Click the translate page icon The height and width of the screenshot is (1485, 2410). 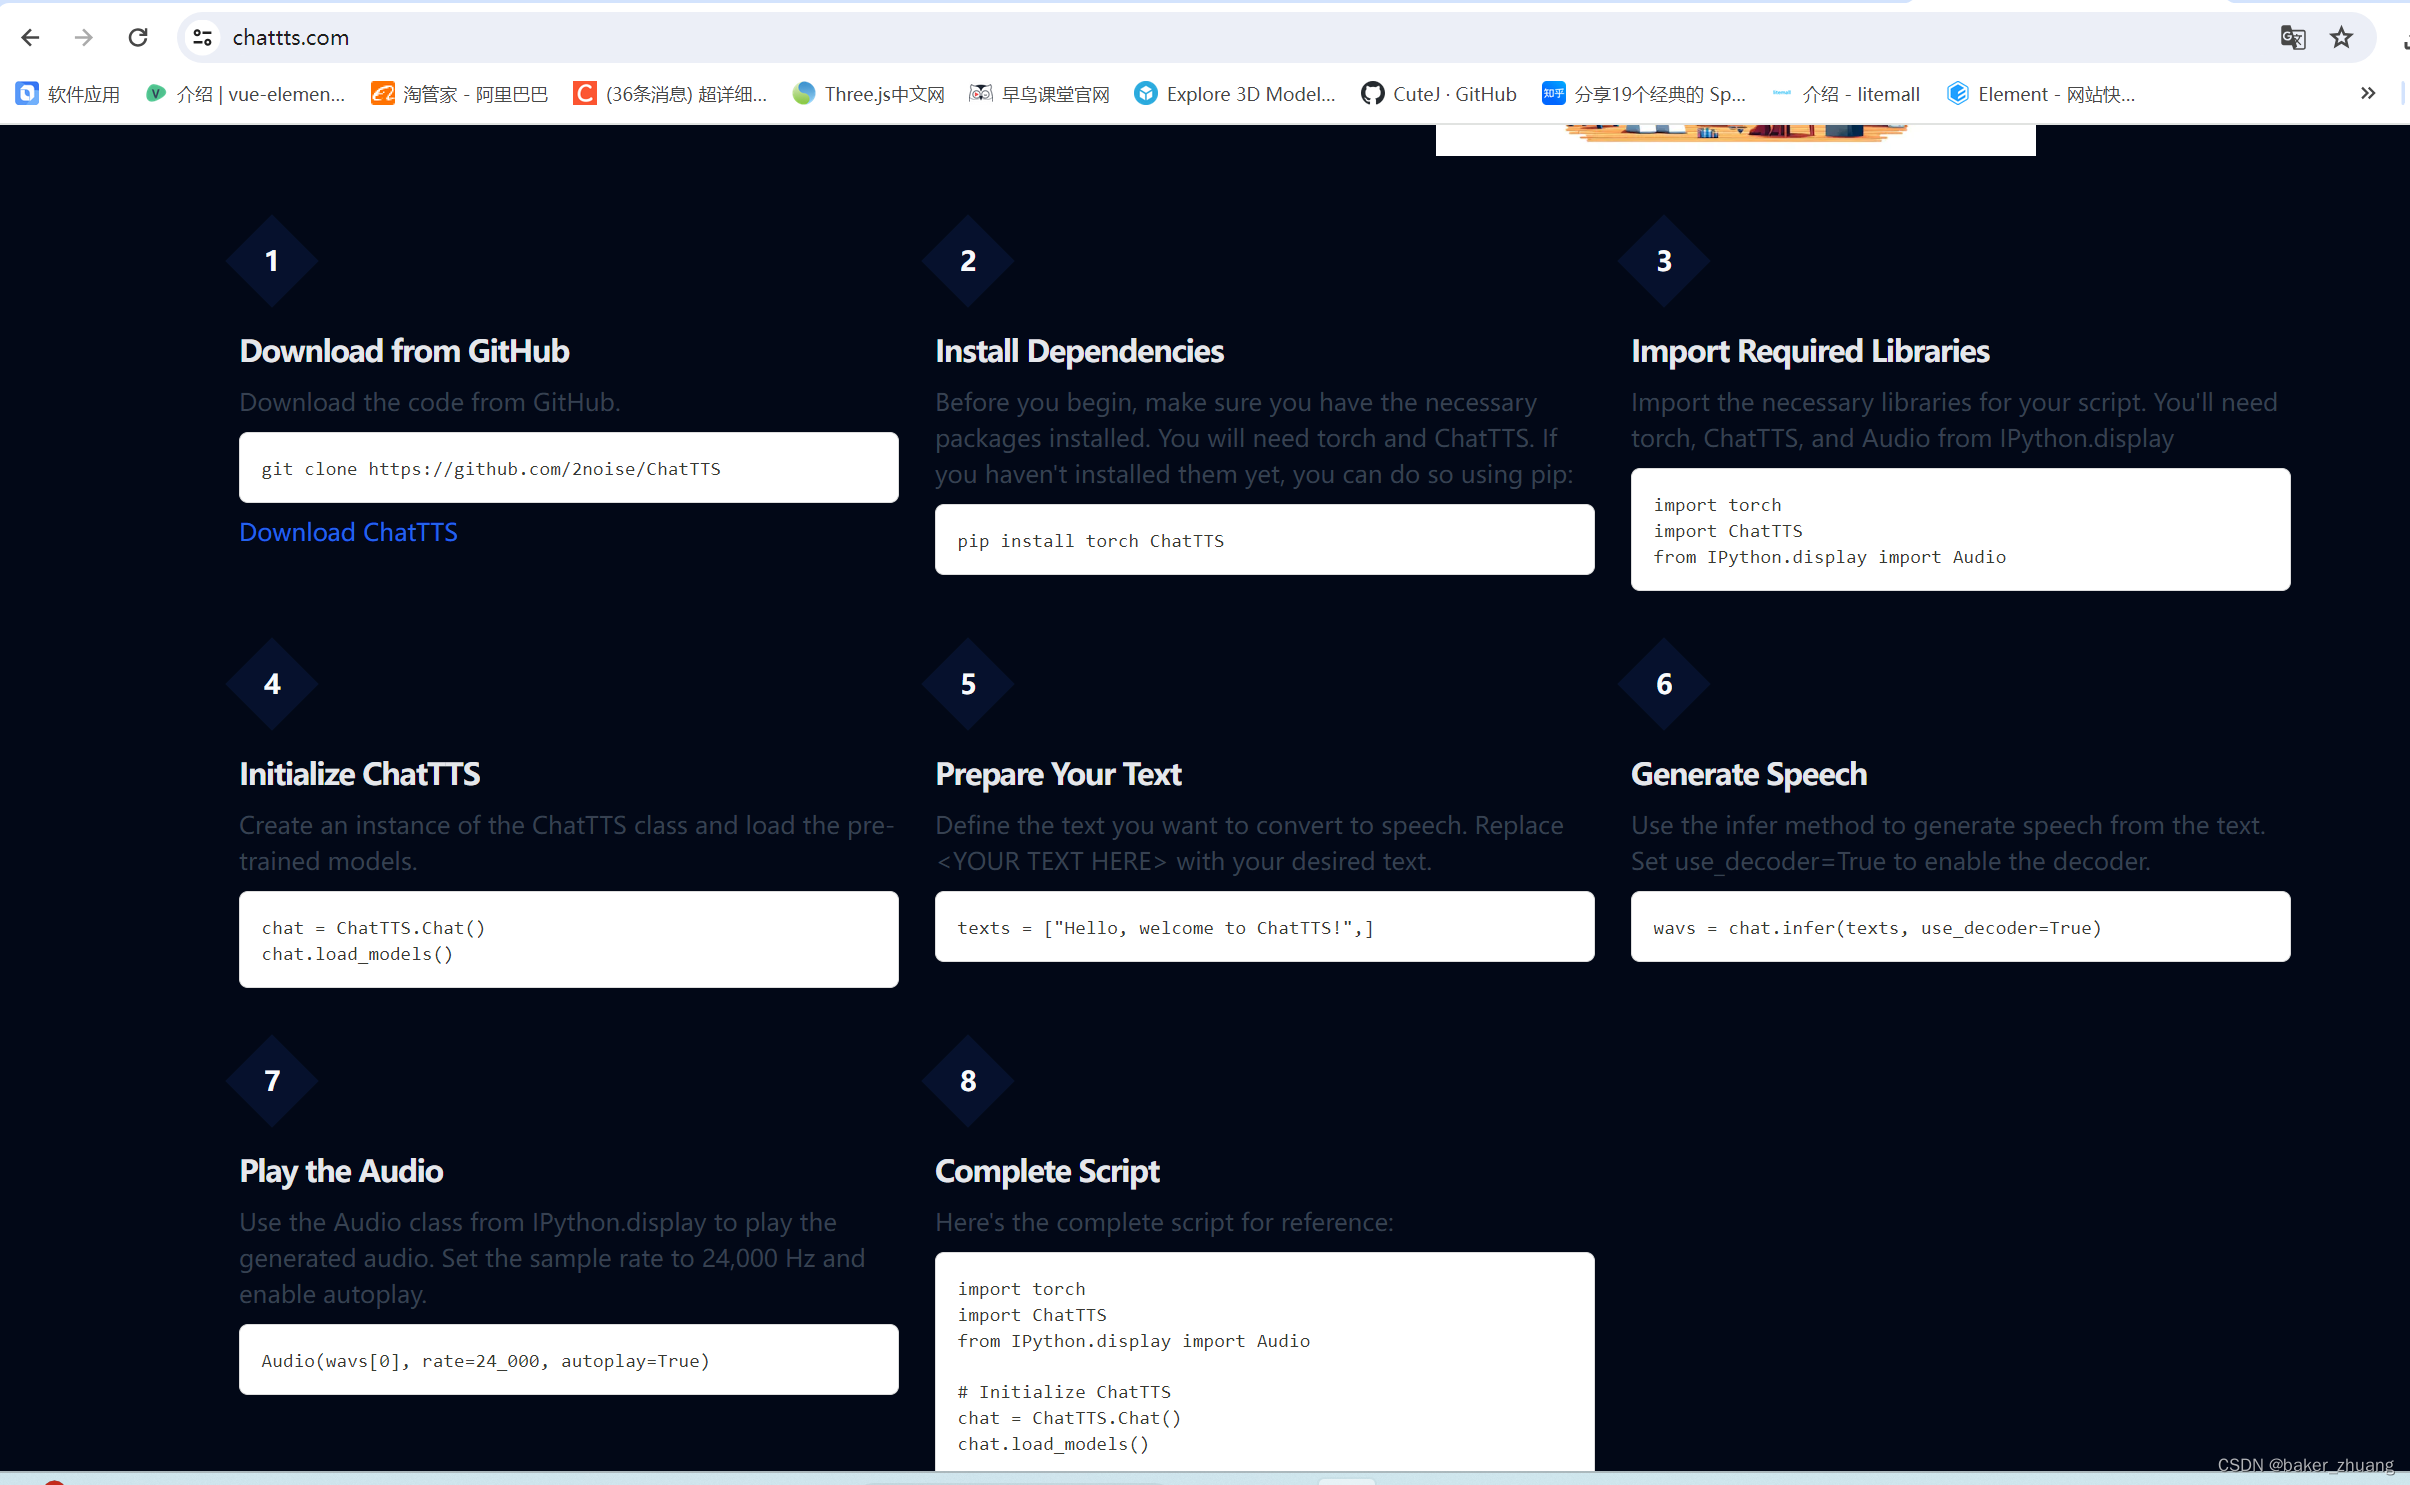coord(2292,38)
